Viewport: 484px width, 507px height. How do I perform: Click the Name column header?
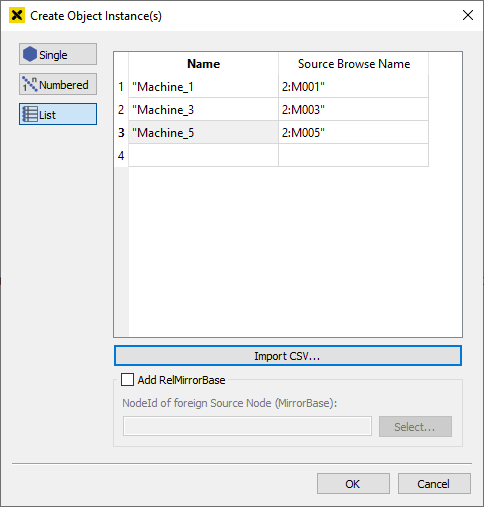coord(203,63)
